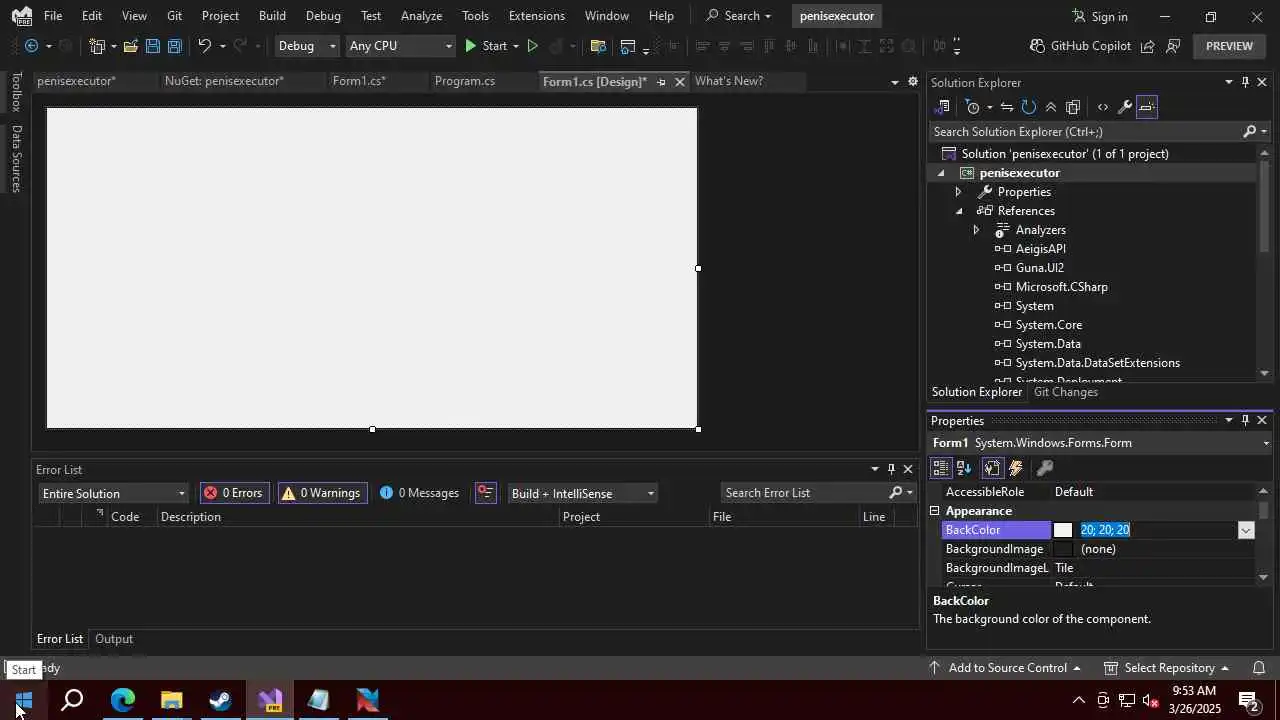Toggle Preview Selected Items in Solution Explorer
The height and width of the screenshot is (720, 1280).
[x=1146, y=107]
